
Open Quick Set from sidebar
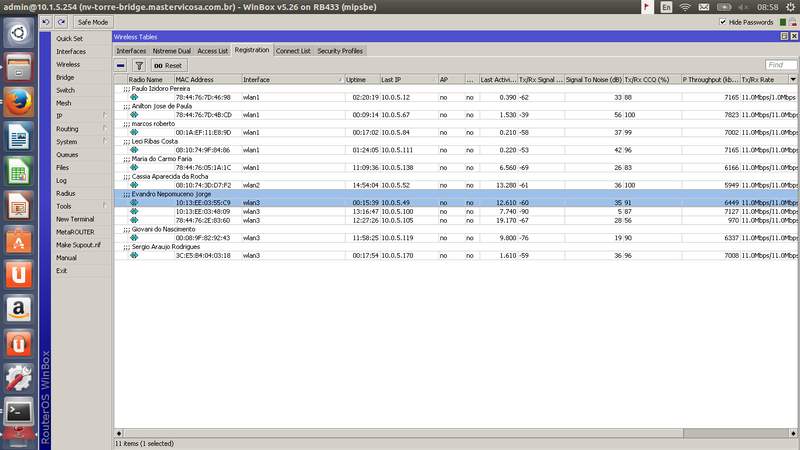(69, 38)
